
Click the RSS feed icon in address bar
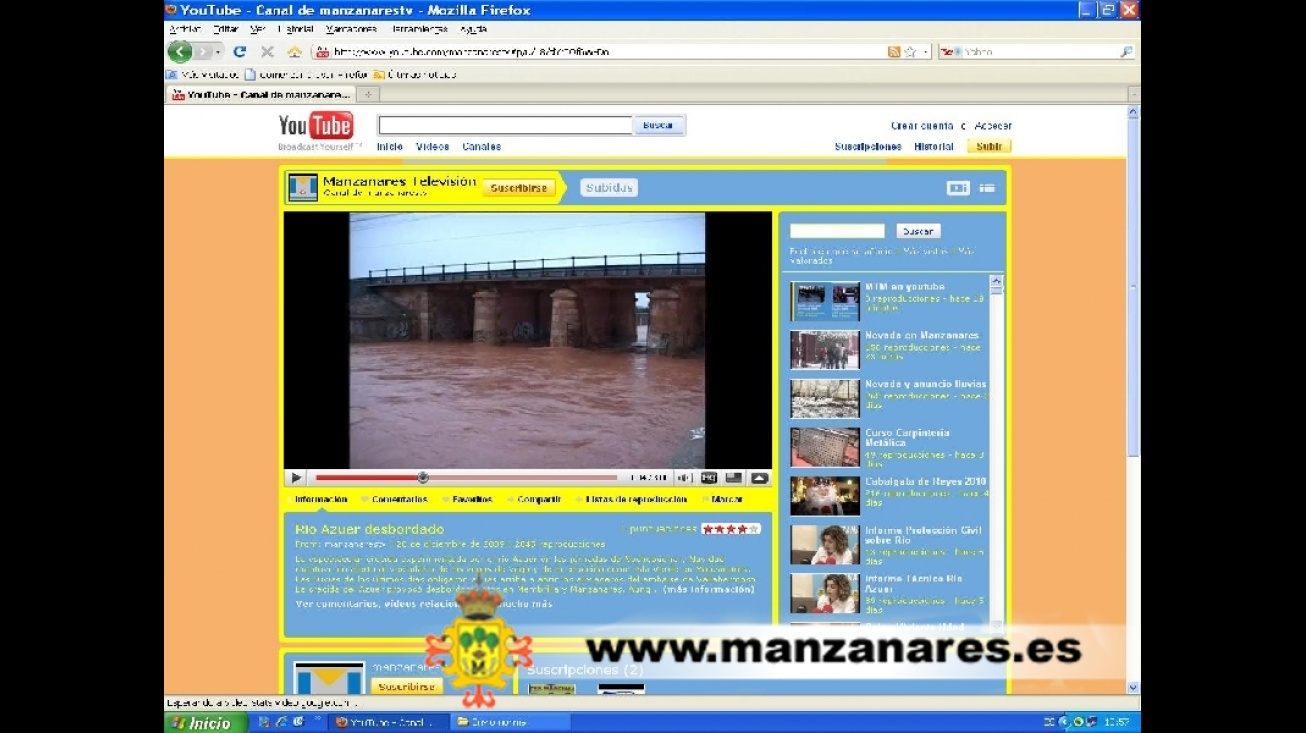[x=894, y=52]
